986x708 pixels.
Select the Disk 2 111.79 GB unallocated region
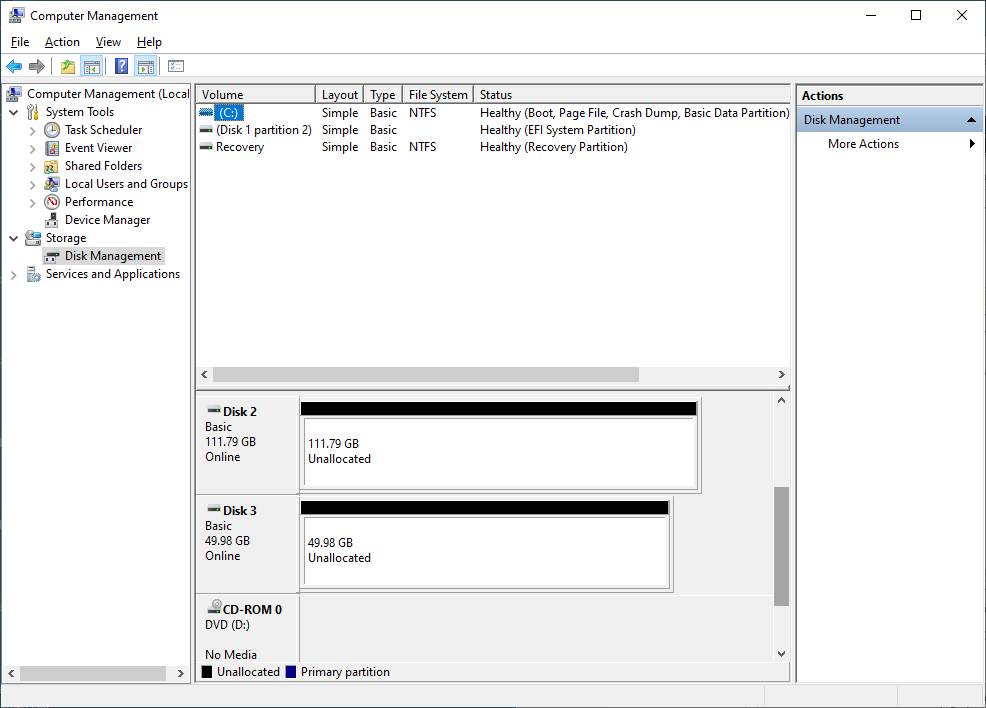[x=499, y=451]
